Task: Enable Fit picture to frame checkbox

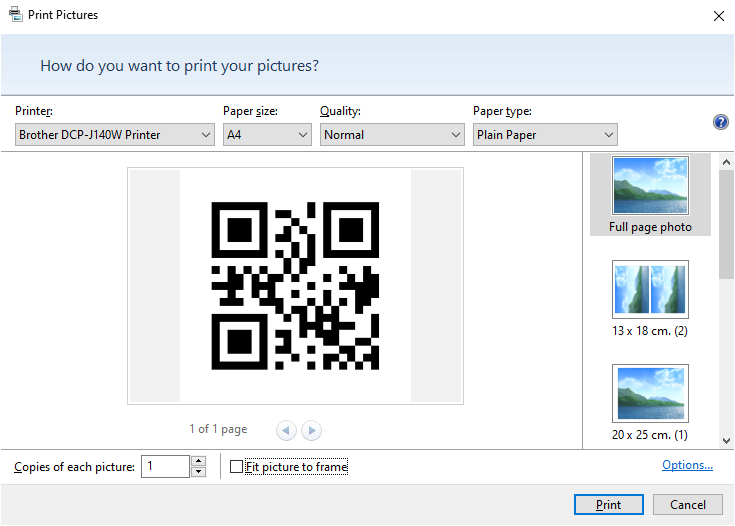Action: point(236,466)
